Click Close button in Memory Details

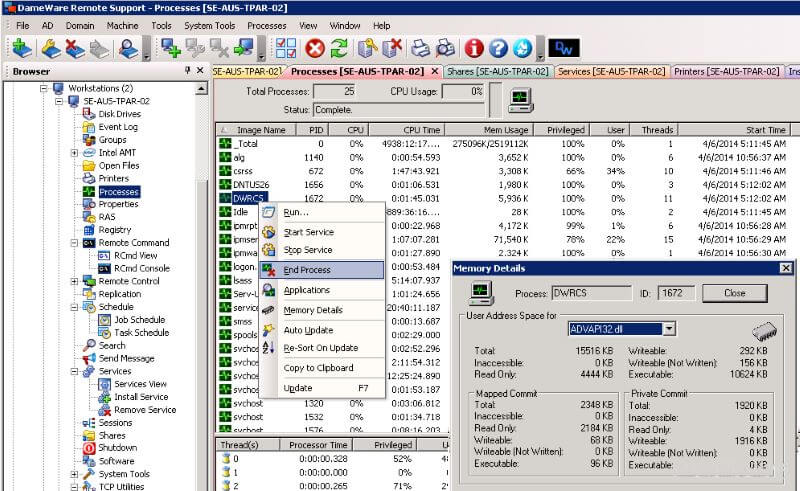(x=734, y=293)
